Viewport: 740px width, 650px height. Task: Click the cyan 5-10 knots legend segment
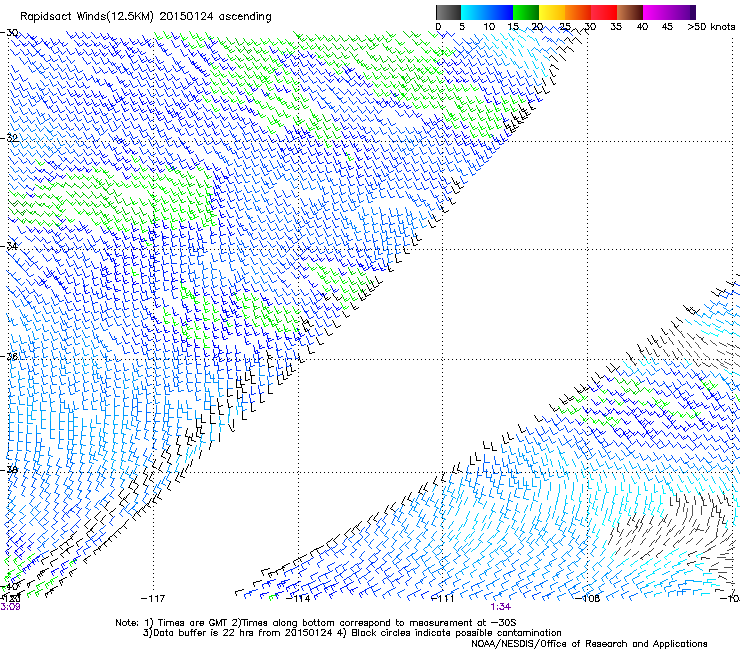(x=474, y=12)
